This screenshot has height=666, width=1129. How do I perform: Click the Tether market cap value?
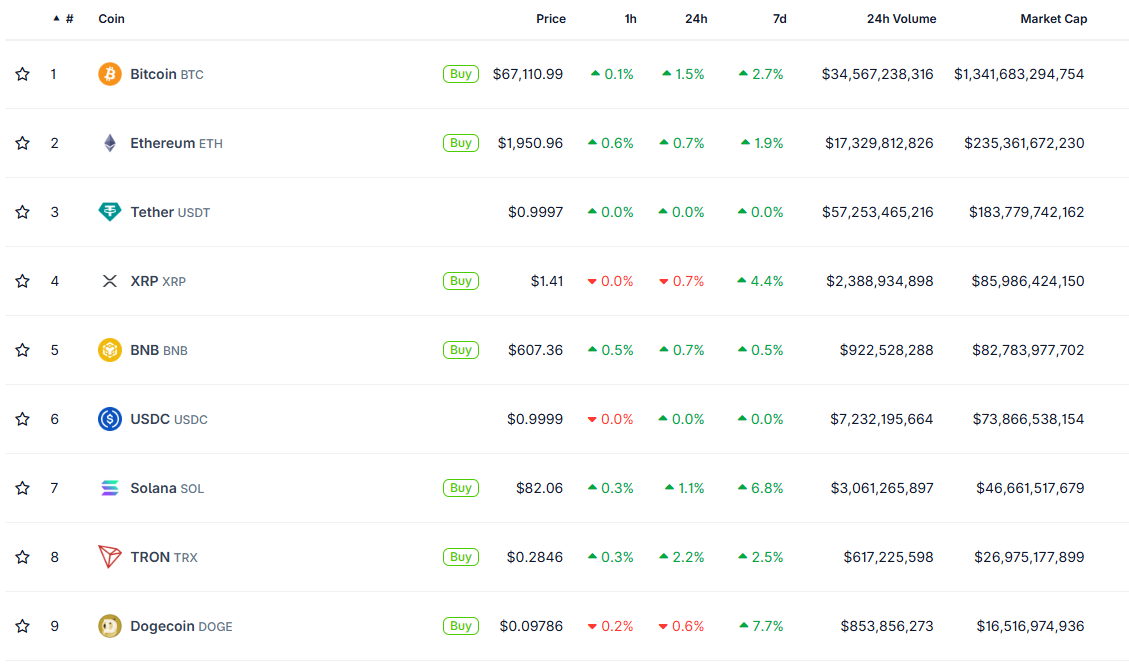point(1026,212)
